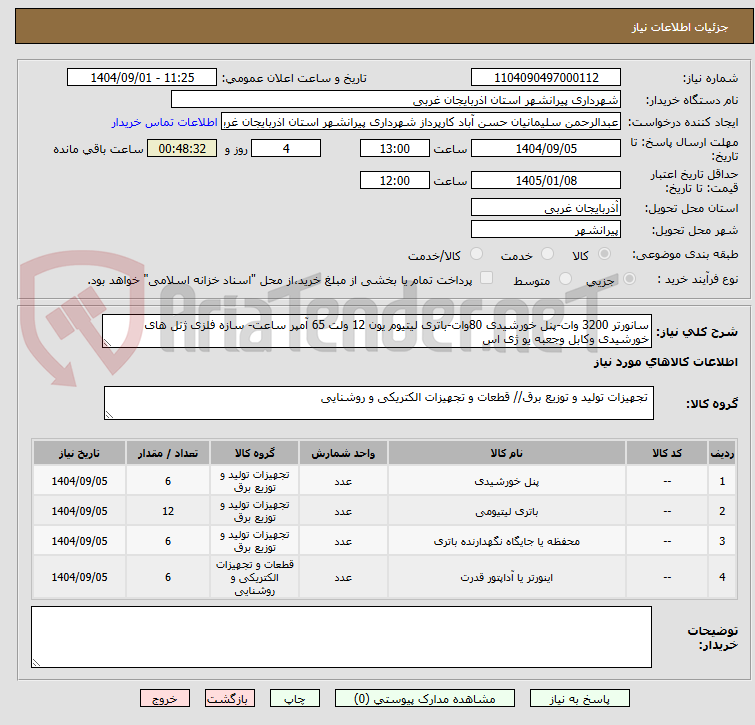Click 'کد کالا' column header
Image resolution: width=755 pixels, height=725 pixels.
pos(667,453)
